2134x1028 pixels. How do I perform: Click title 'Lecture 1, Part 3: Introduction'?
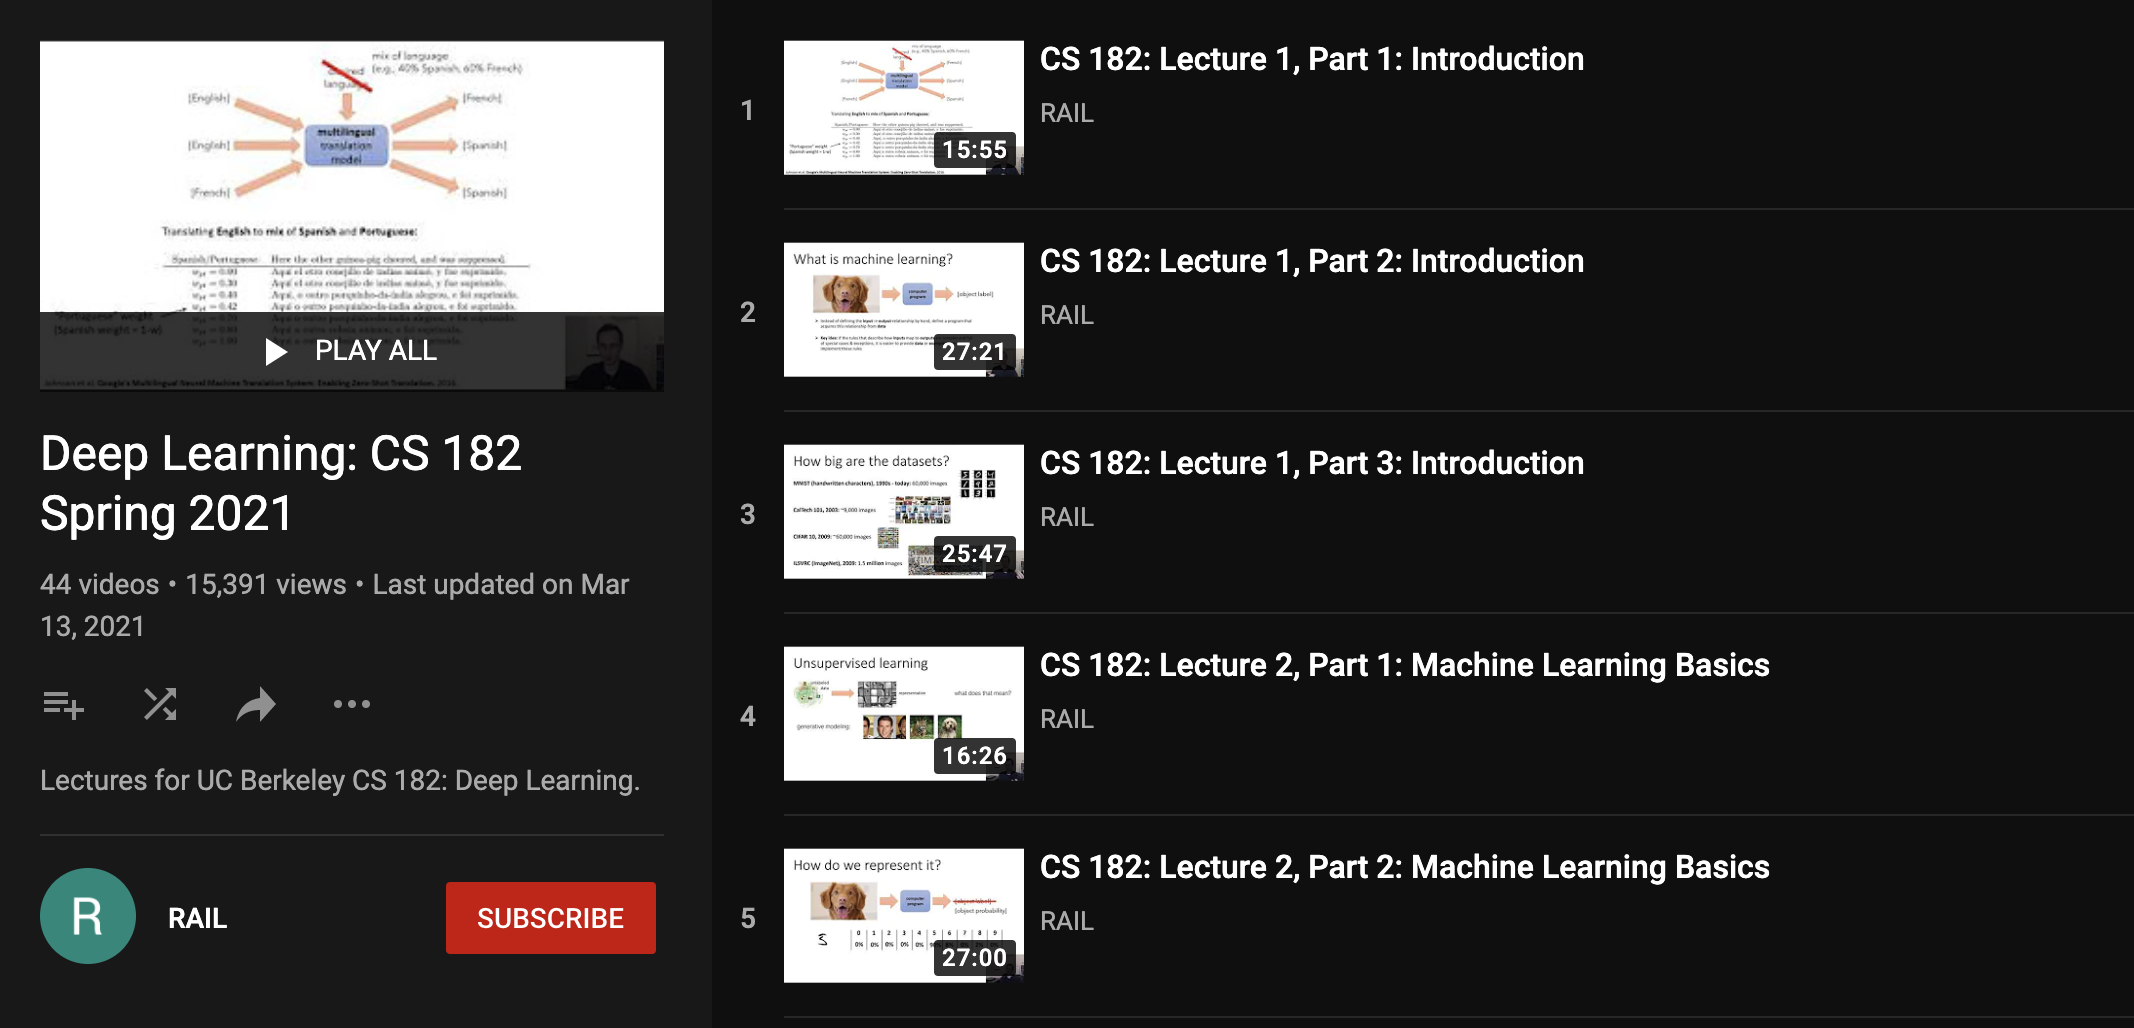(x=1311, y=463)
